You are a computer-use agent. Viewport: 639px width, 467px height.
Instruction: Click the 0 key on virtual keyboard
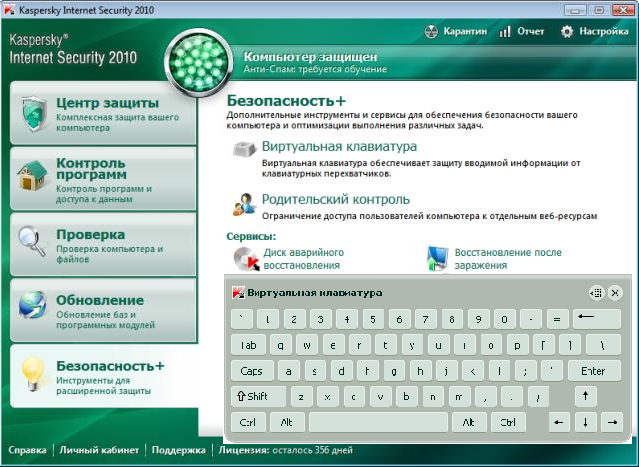click(x=505, y=319)
